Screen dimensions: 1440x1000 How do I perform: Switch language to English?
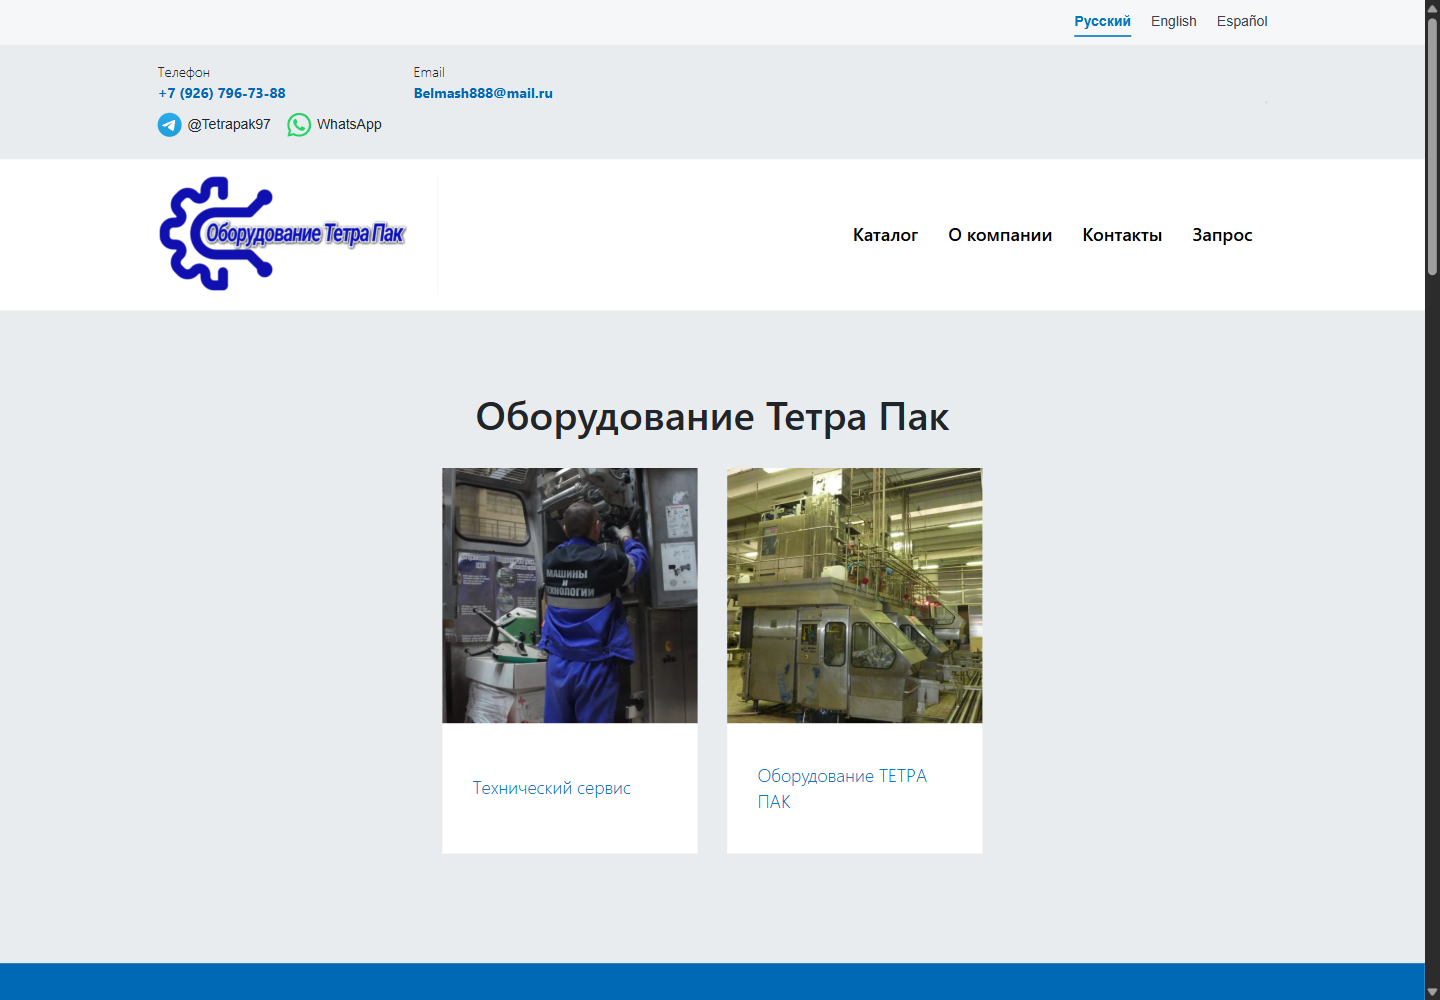tap(1173, 21)
